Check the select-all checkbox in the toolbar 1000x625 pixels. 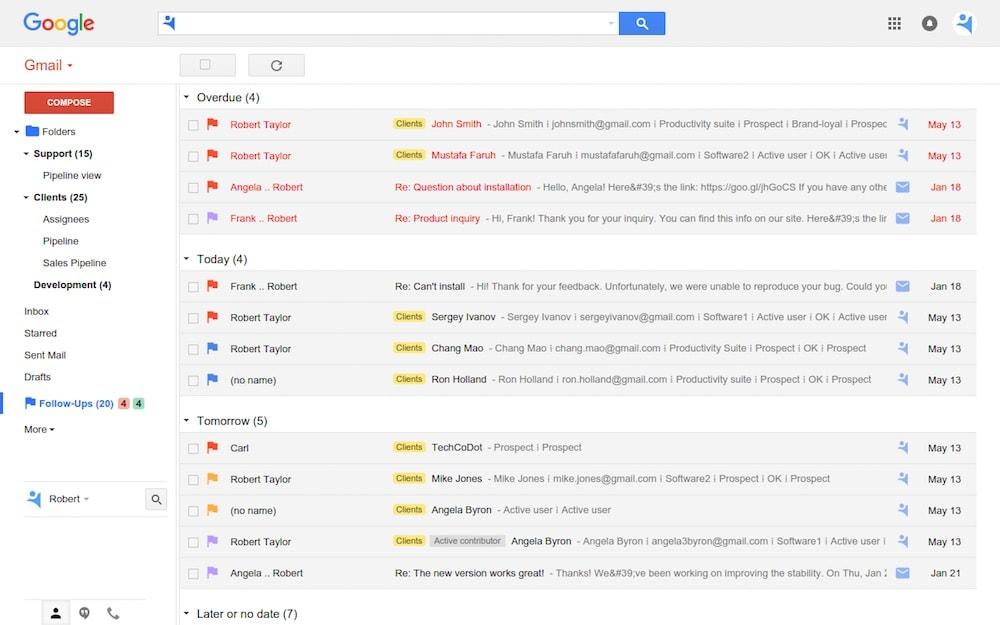(207, 64)
